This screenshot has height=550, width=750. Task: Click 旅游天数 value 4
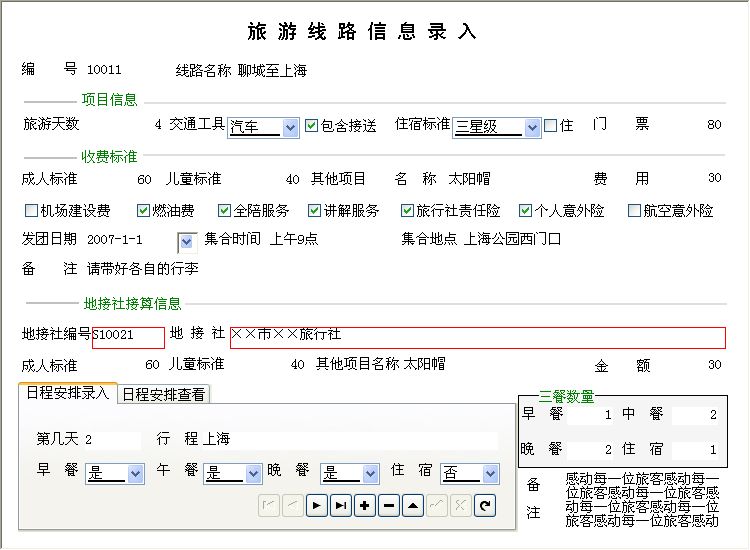pyautogui.click(x=158, y=125)
